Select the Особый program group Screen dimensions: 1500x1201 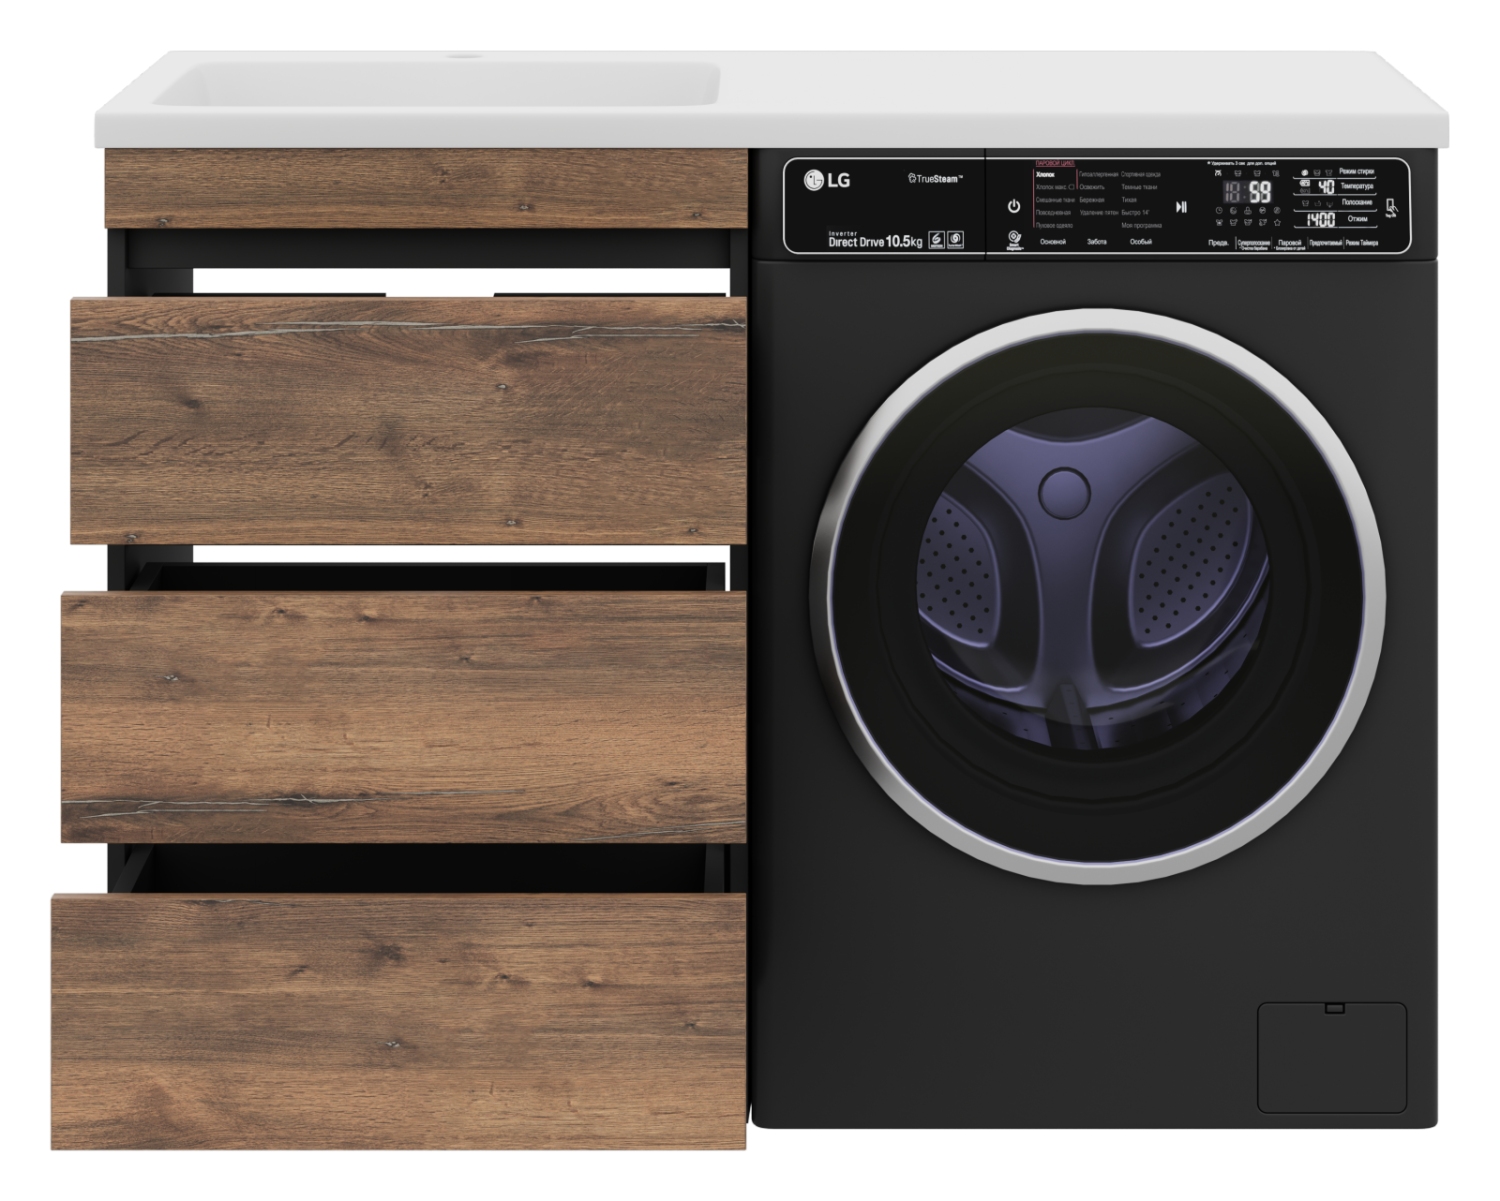1140,242
